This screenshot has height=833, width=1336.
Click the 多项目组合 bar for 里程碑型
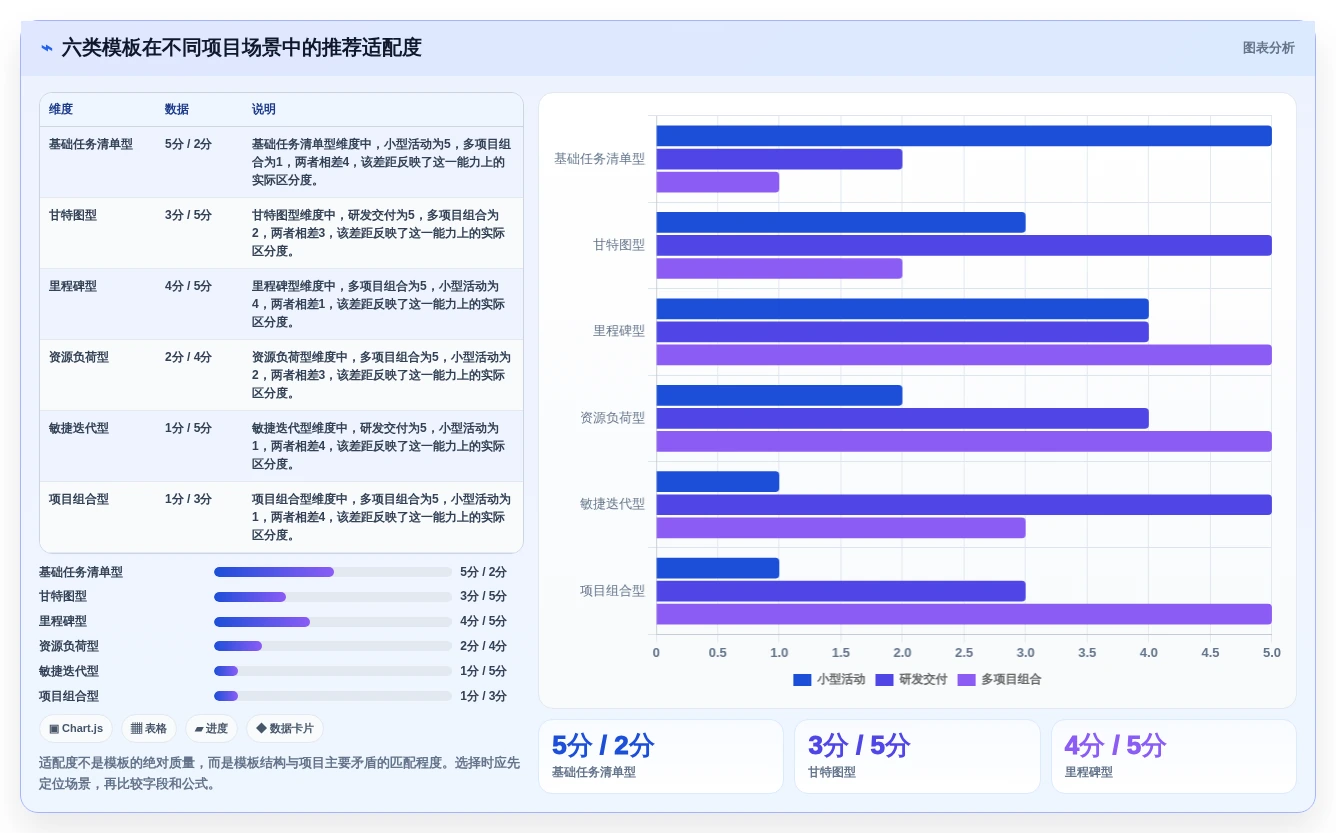(964, 355)
